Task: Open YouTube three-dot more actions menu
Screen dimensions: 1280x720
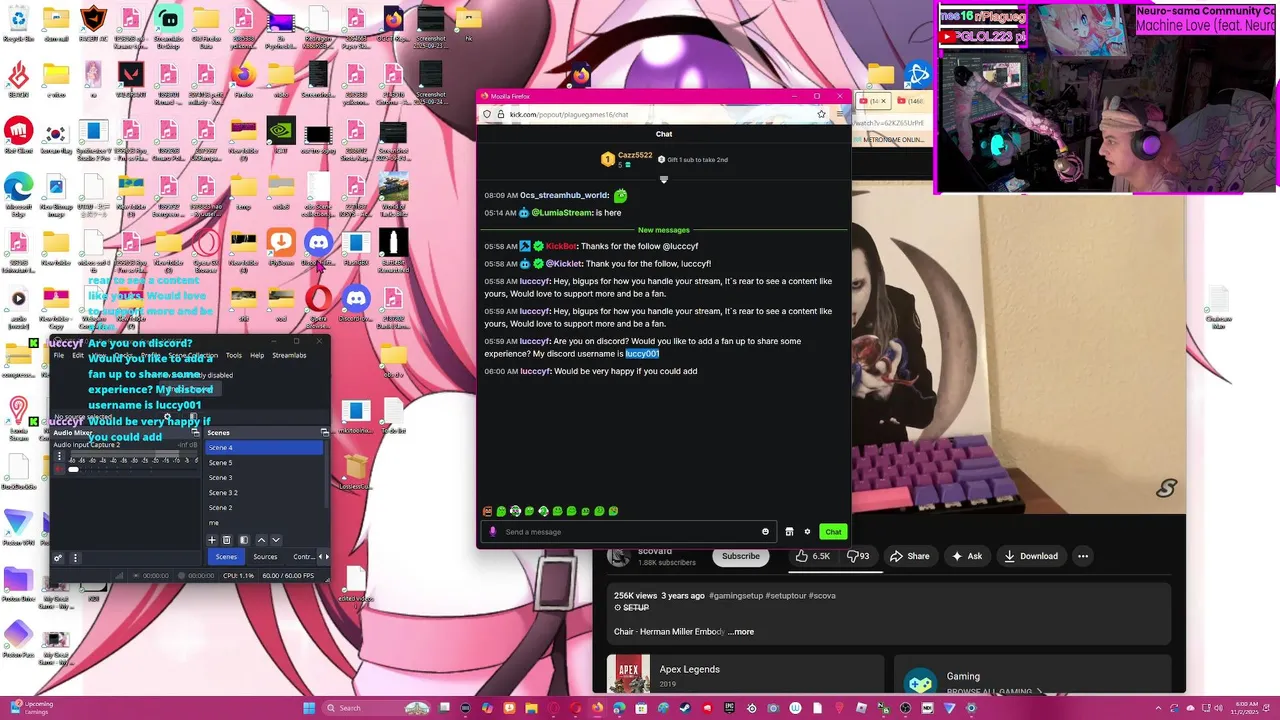Action: point(1082,556)
